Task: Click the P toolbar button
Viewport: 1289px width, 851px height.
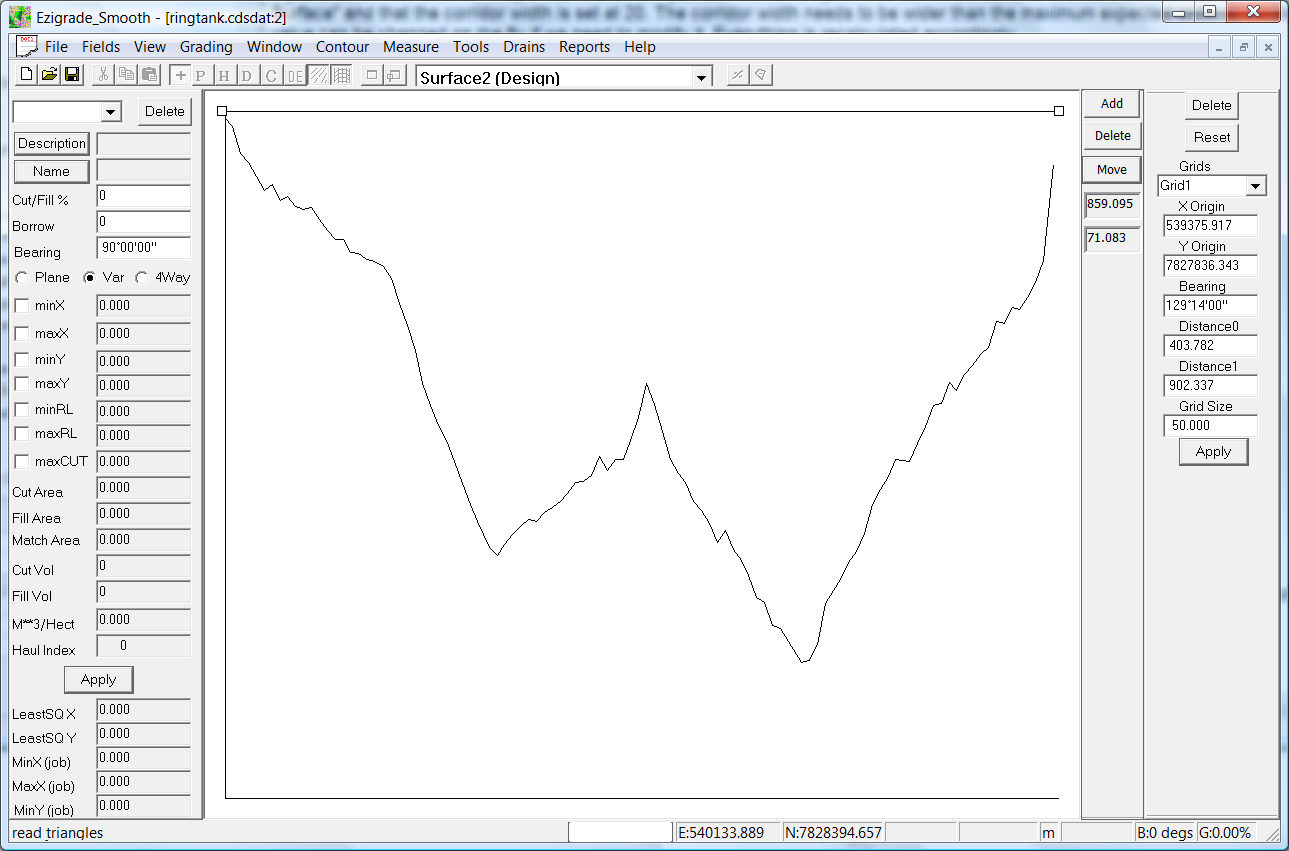Action: pyautogui.click(x=201, y=76)
